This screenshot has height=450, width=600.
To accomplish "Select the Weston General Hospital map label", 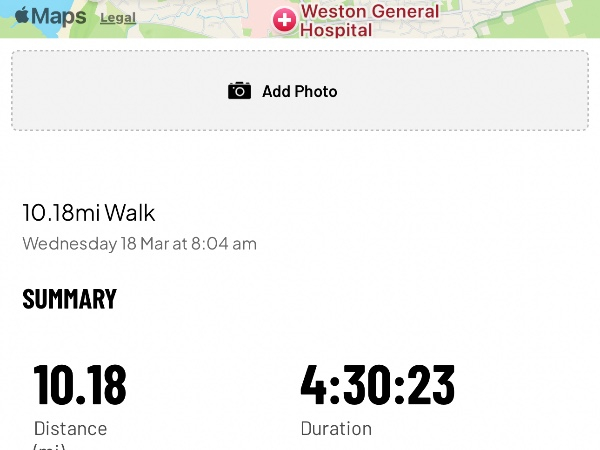I will pyautogui.click(x=370, y=21).
